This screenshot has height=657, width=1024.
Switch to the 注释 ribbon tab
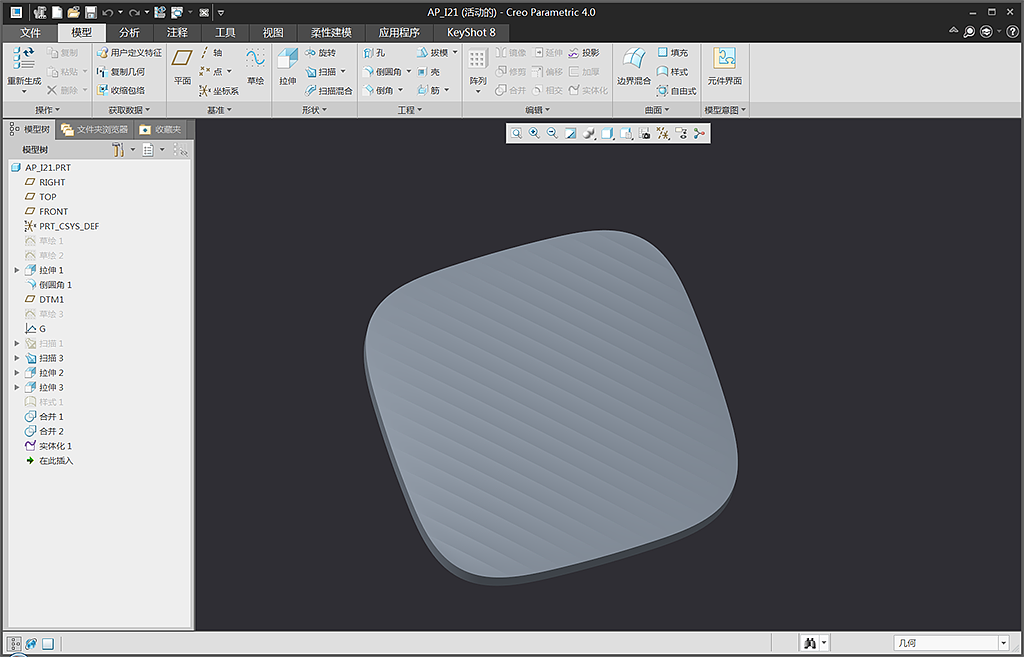[177, 33]
